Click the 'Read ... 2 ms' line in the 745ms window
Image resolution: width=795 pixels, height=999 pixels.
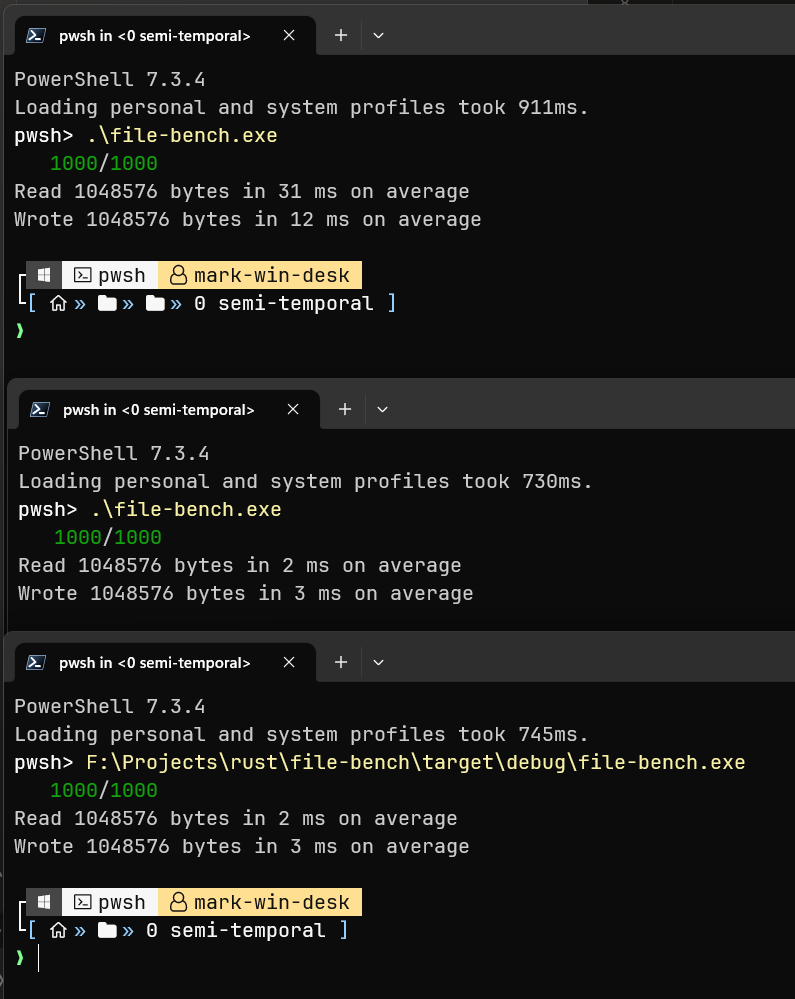(236, 819)
